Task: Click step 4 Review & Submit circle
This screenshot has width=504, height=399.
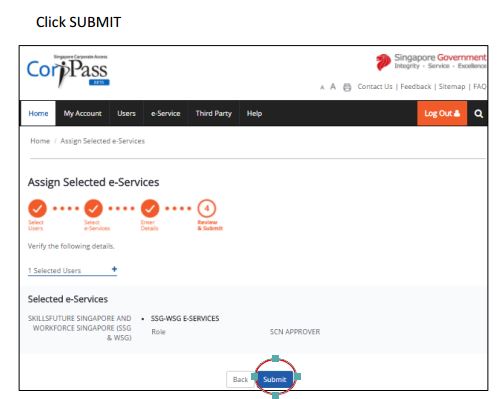Action: (207, 208)
